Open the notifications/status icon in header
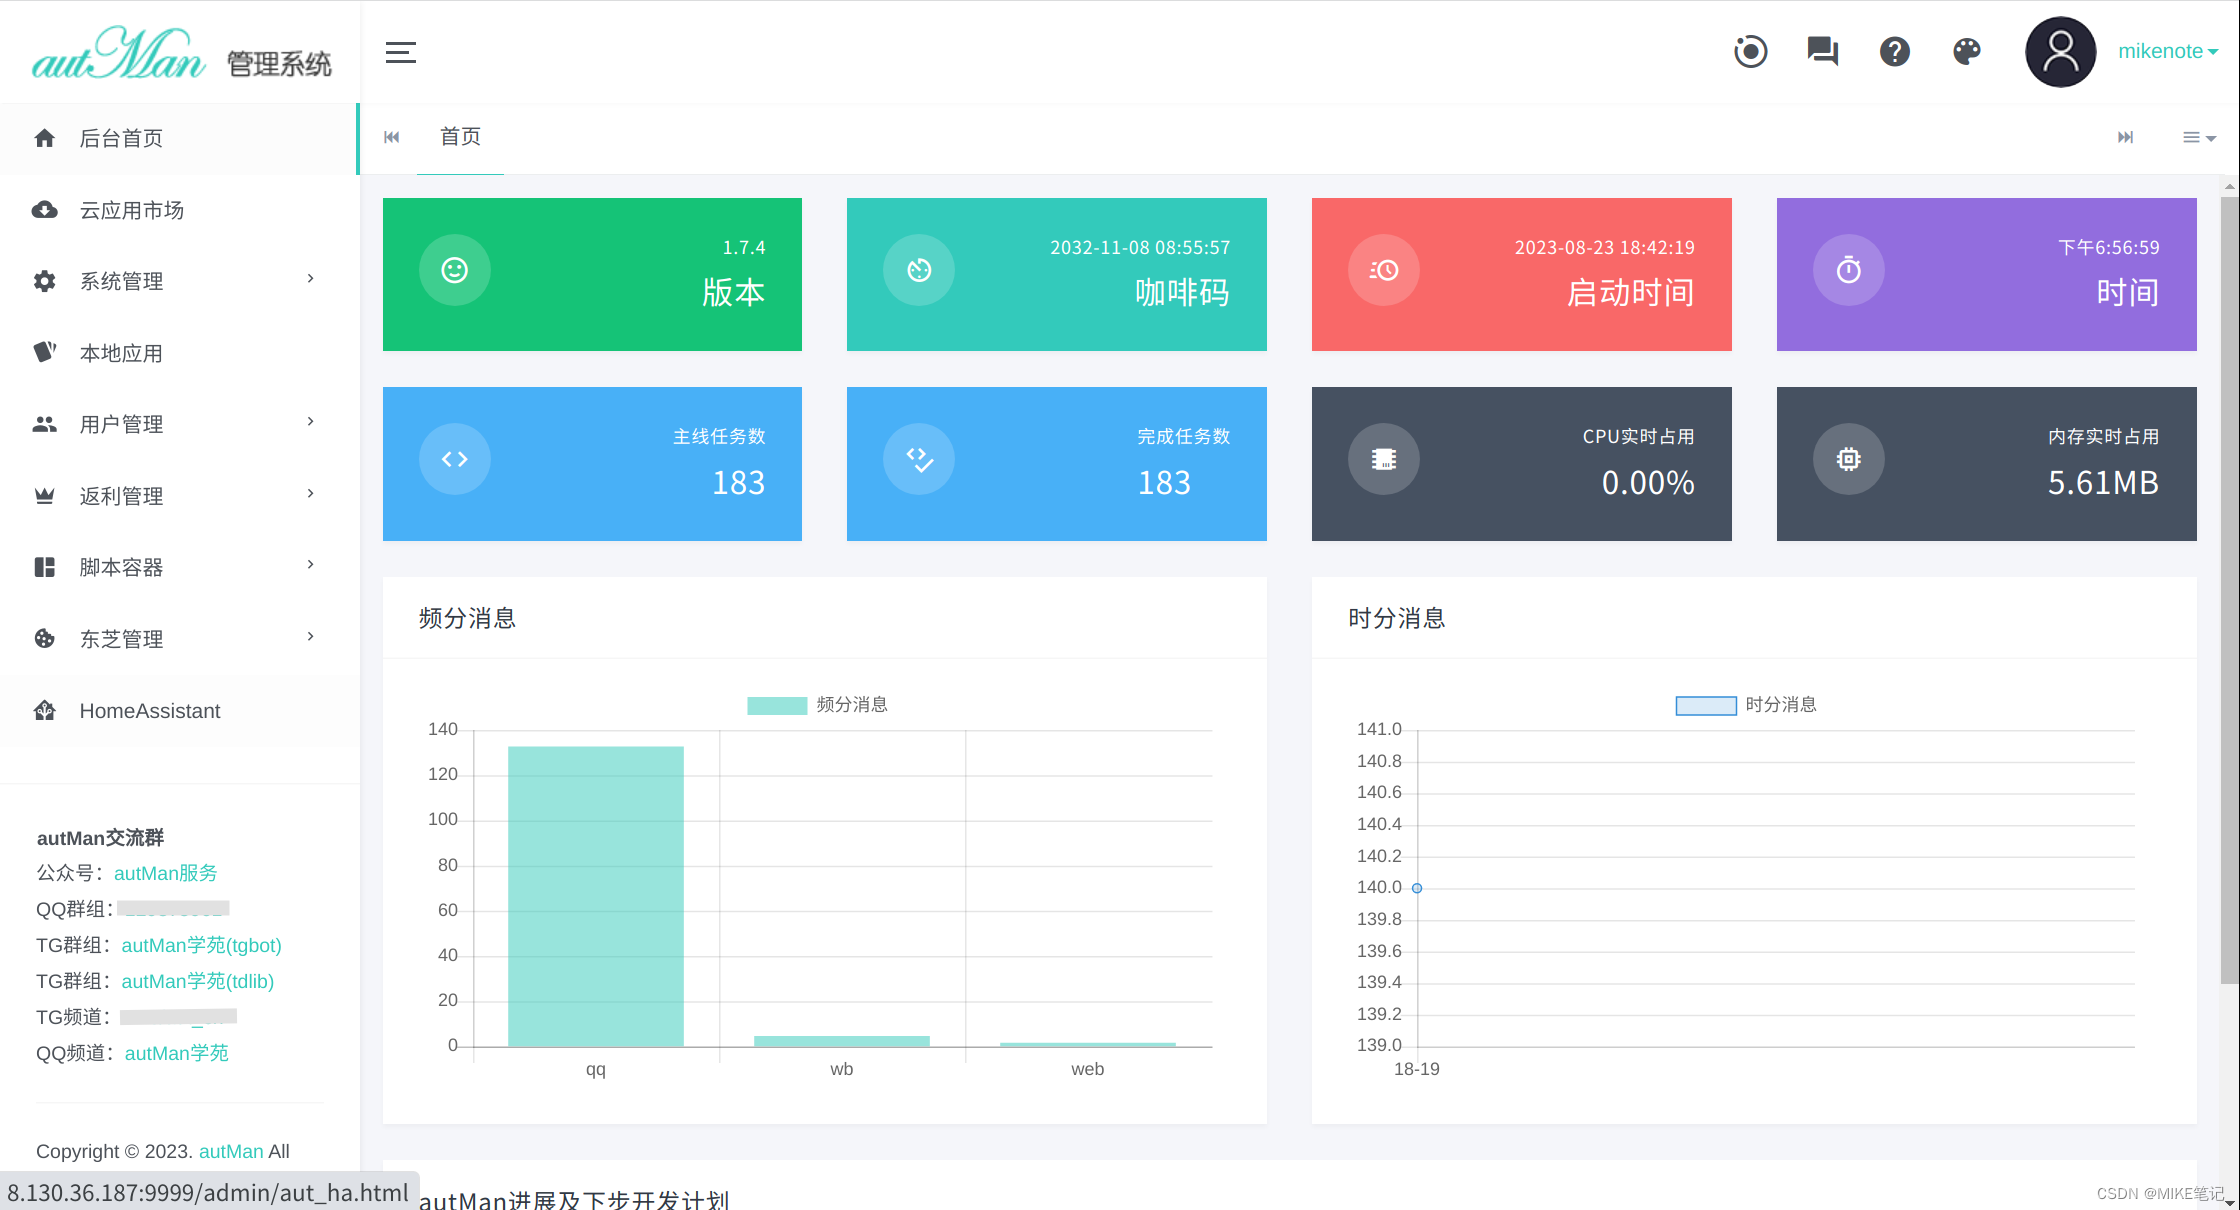The width and height of the screenshot is (2240, 1210). click(x=1750, y=51)
